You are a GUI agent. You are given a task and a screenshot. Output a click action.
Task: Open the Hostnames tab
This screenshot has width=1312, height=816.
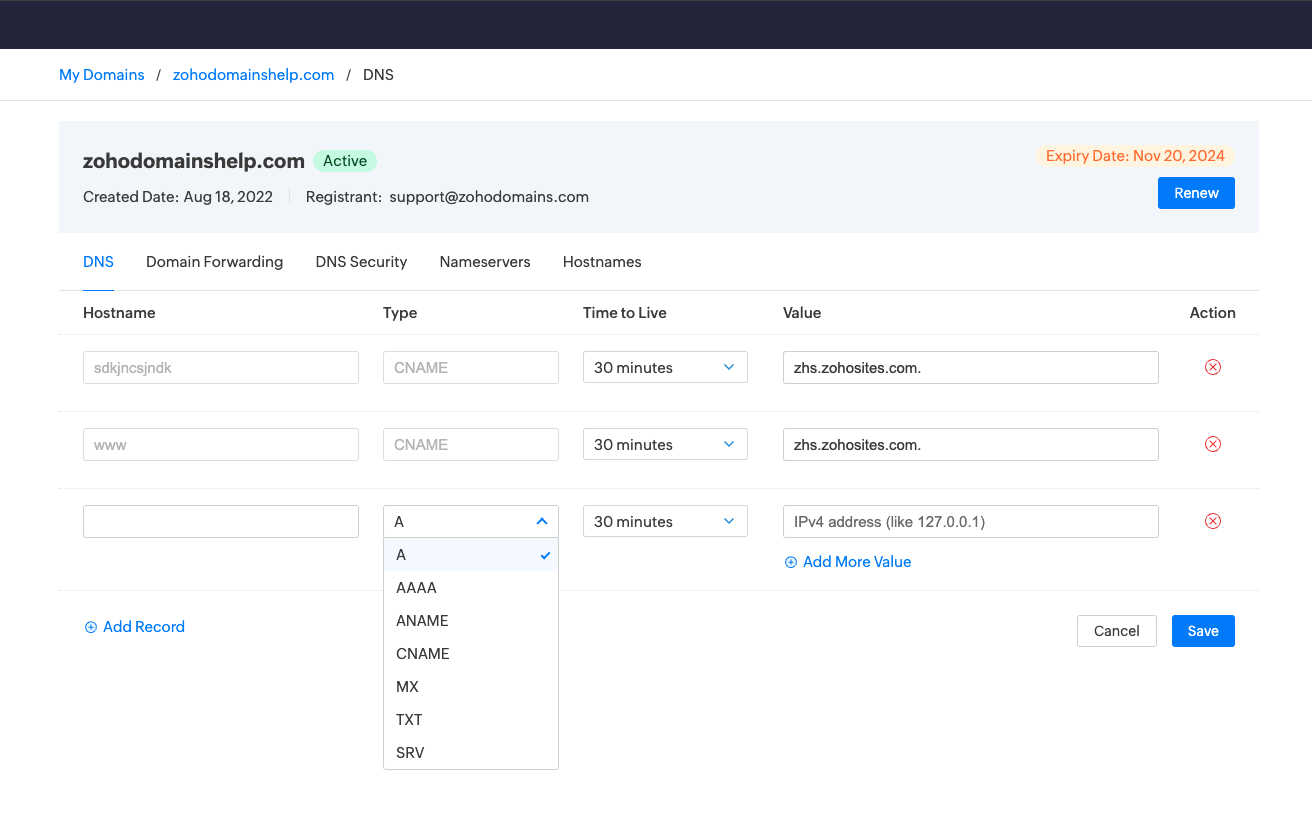602,262
